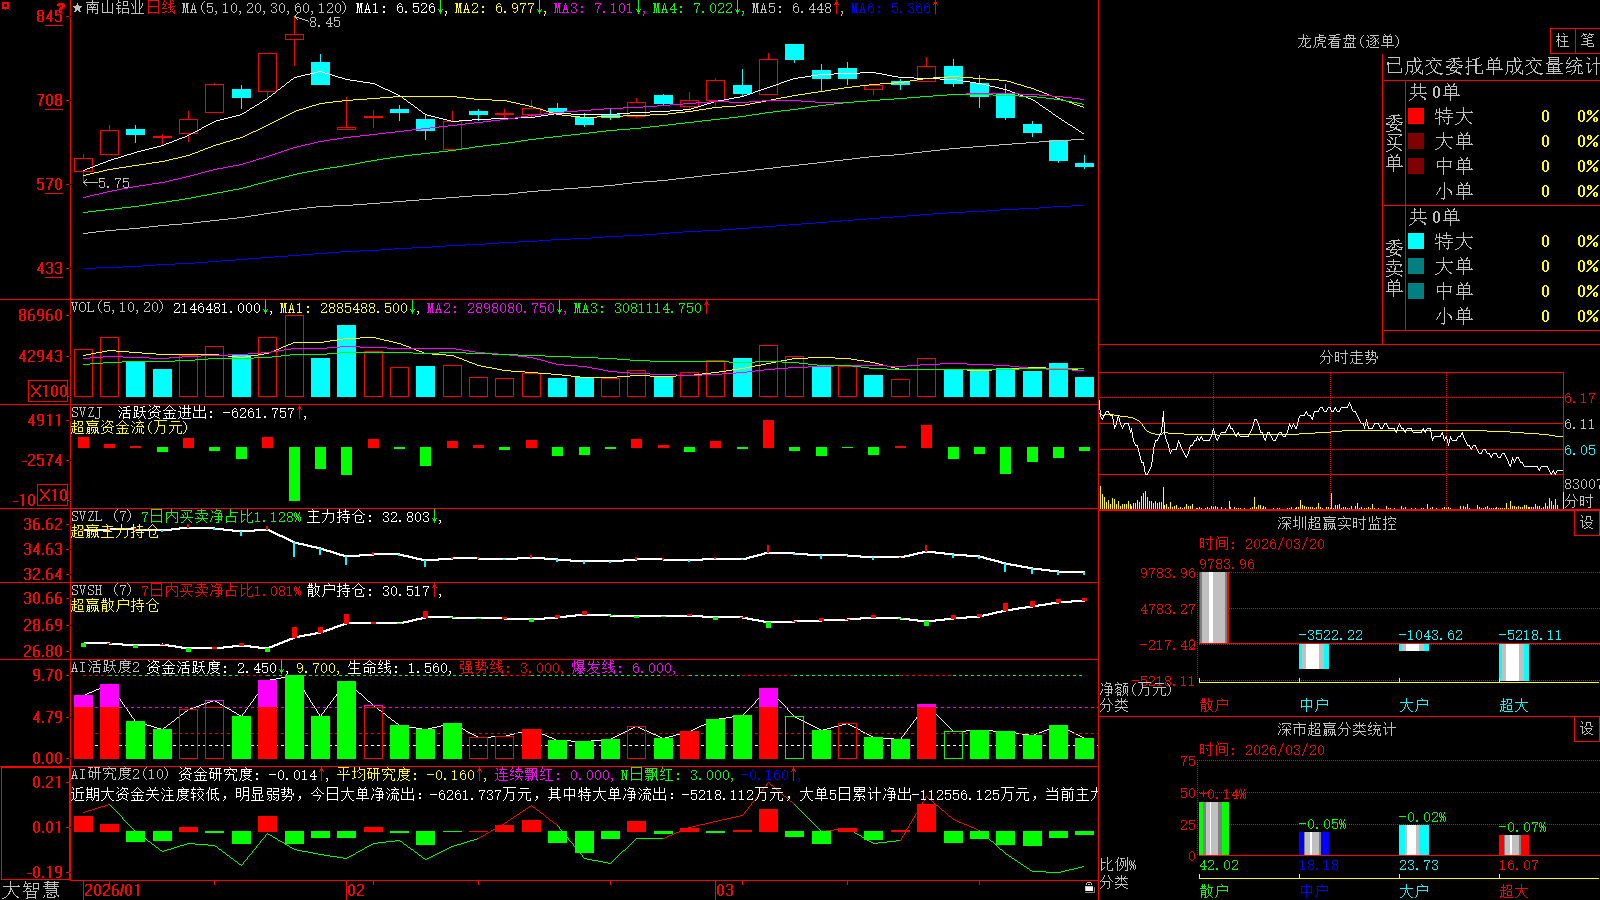Image resolution: width=1600 pixels, height=900 pixels.
Task: Click red 特大 swatch in 委买单
Action: click(x=1416, y=116)
